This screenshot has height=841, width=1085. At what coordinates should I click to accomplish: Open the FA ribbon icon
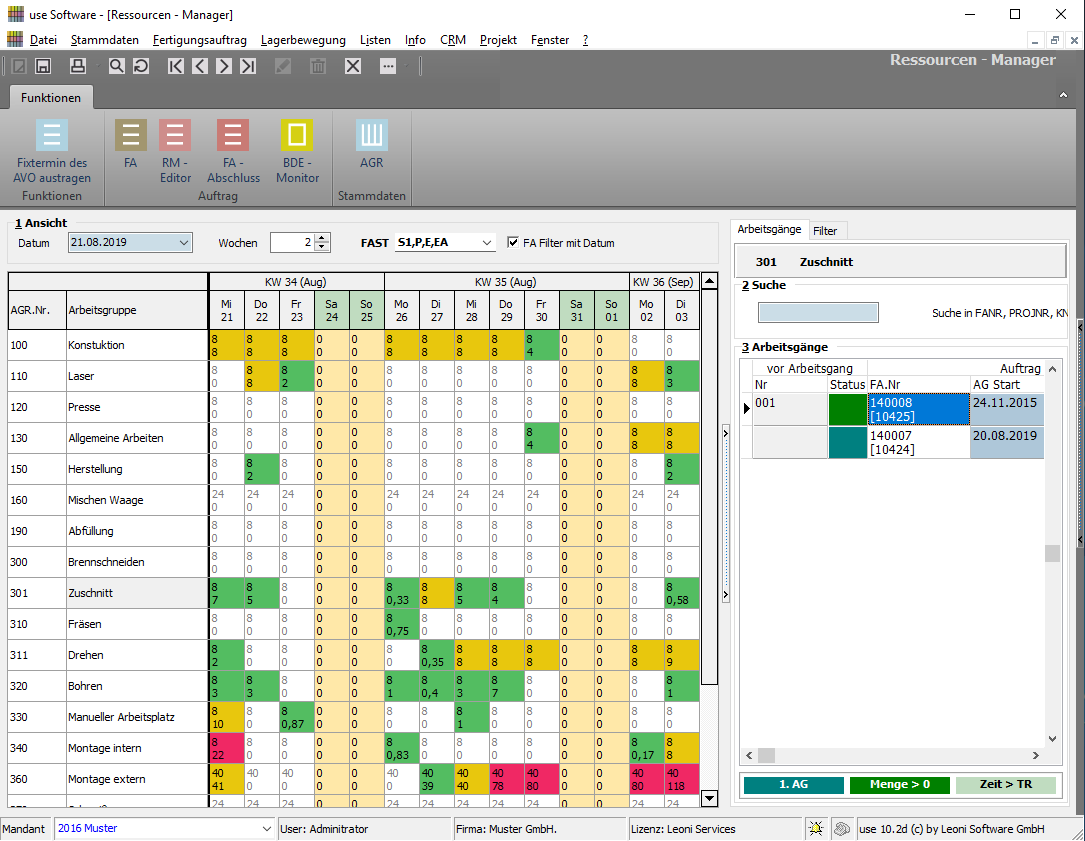click(131, 135)
